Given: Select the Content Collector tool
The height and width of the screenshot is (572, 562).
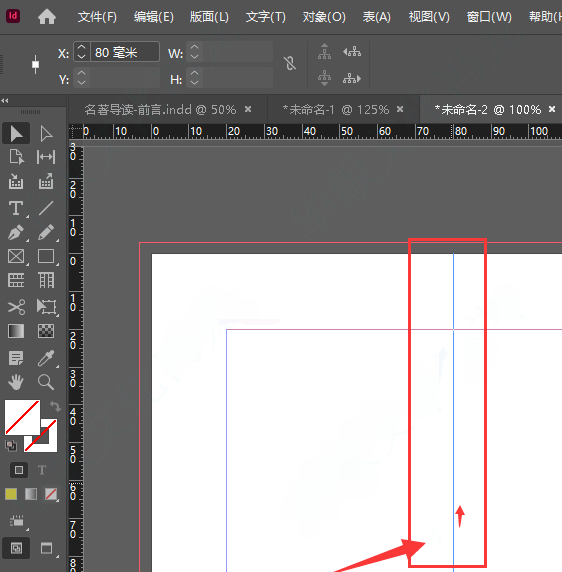Looking at the screenshot, I should coord(16,181).
